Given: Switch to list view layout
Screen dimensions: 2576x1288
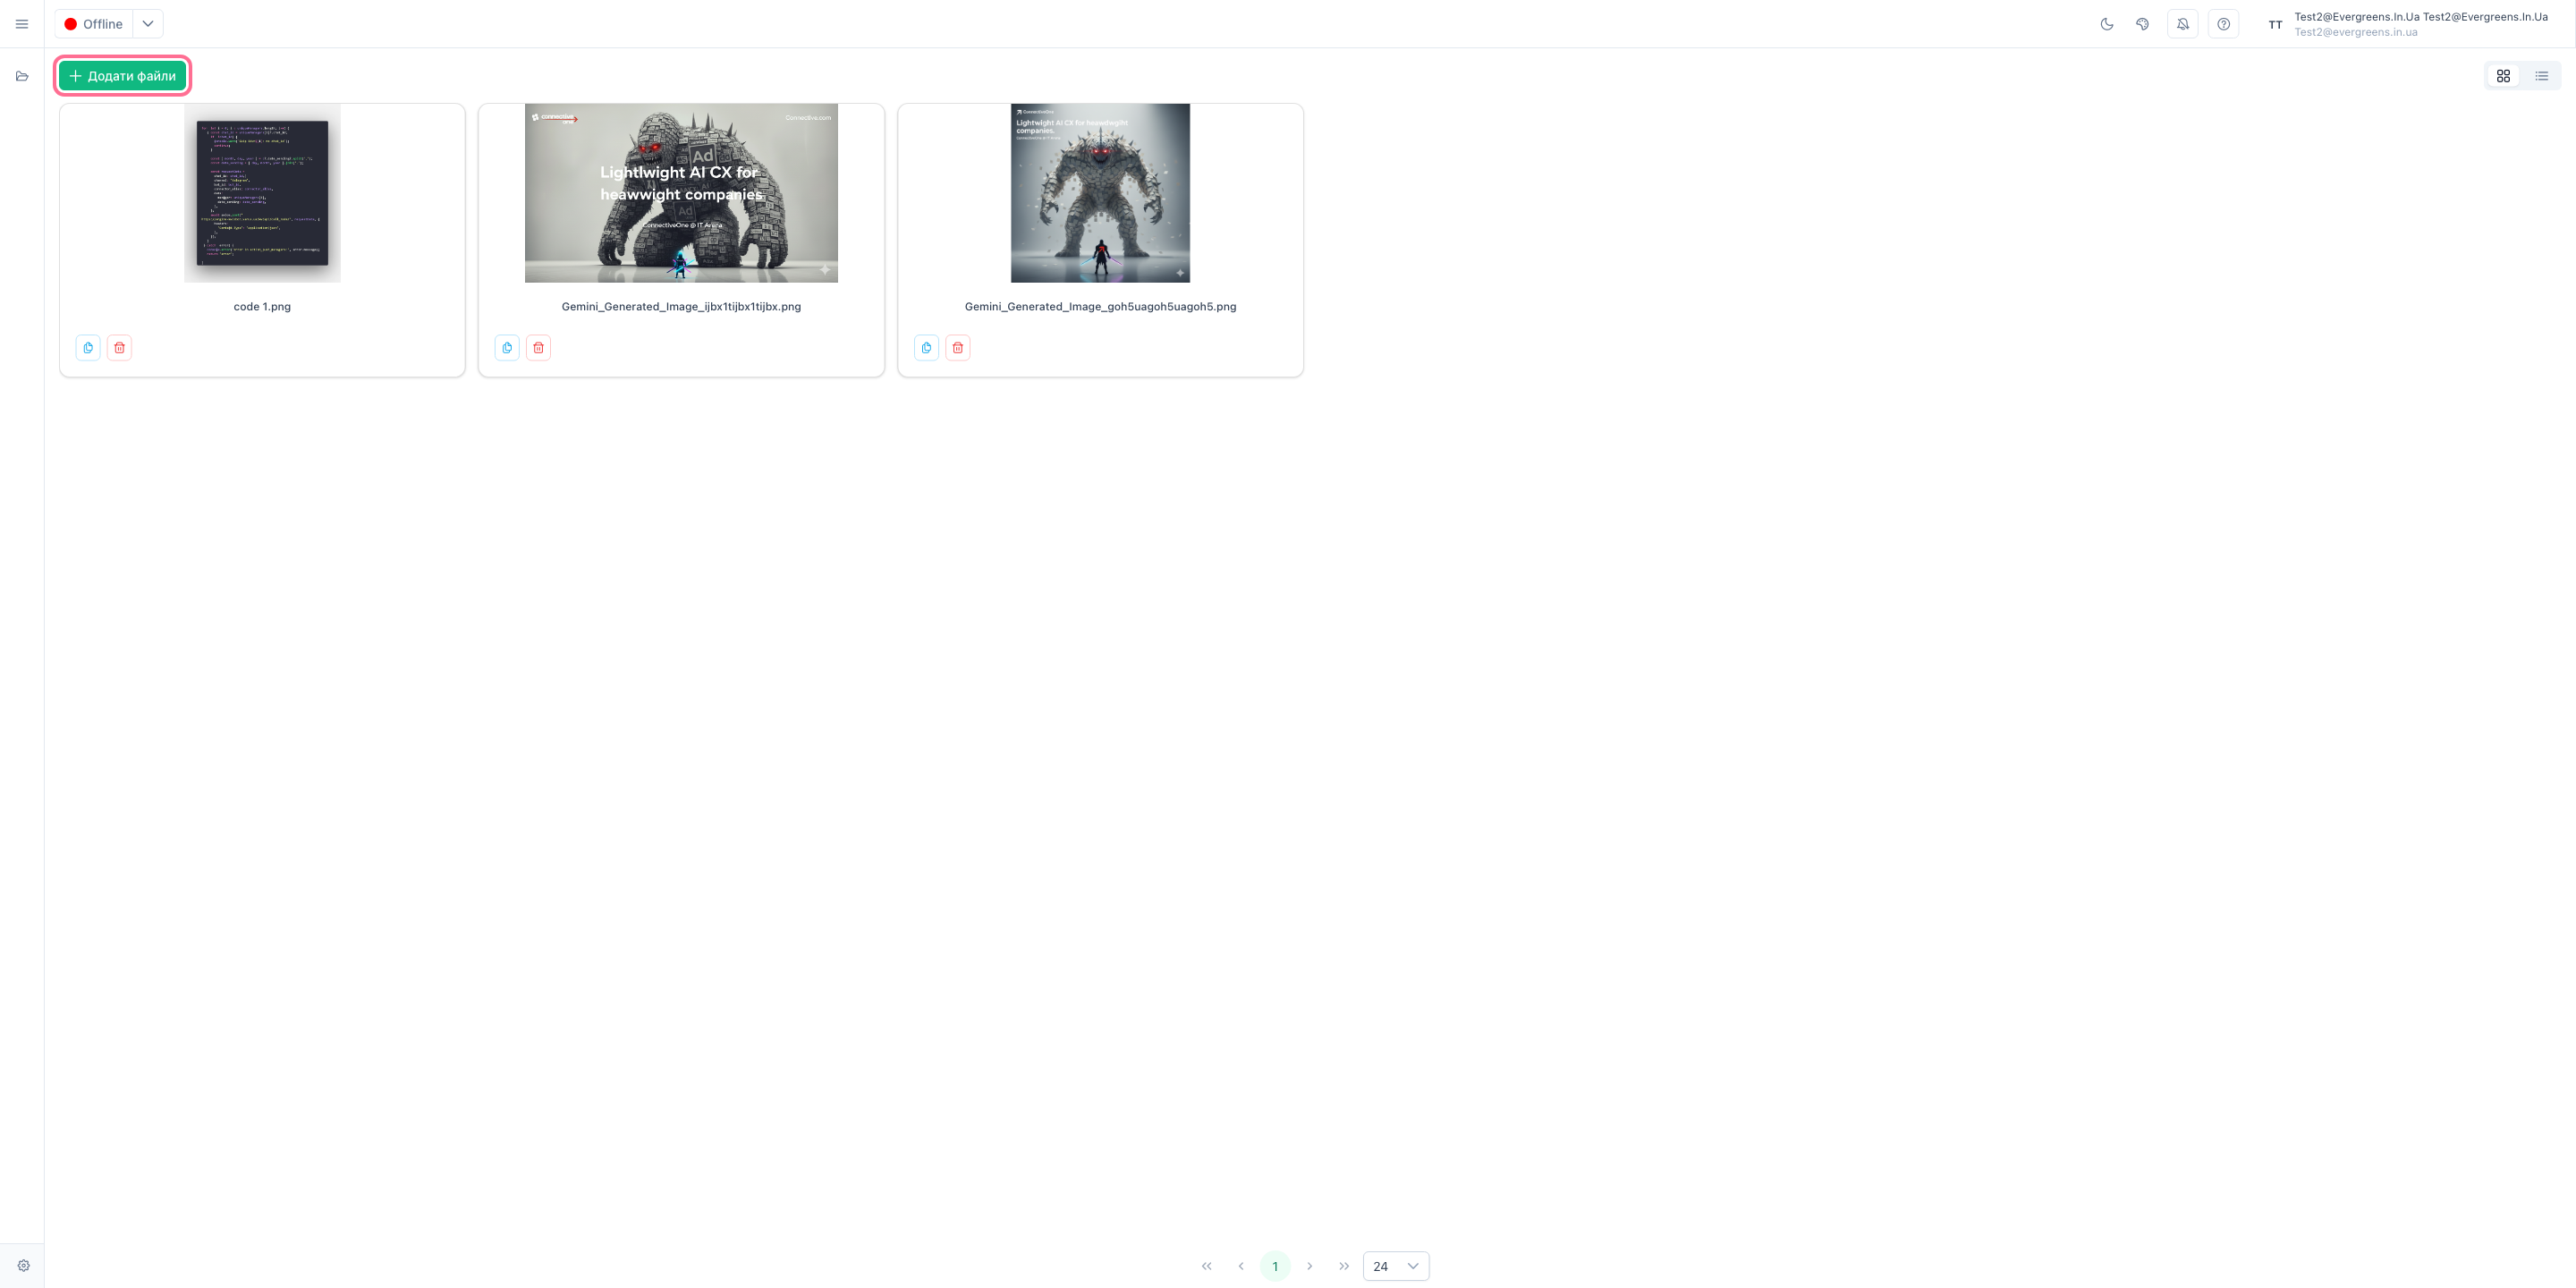Looking at the screenshot, I should pyautogui.click(x=2541, y=75).
